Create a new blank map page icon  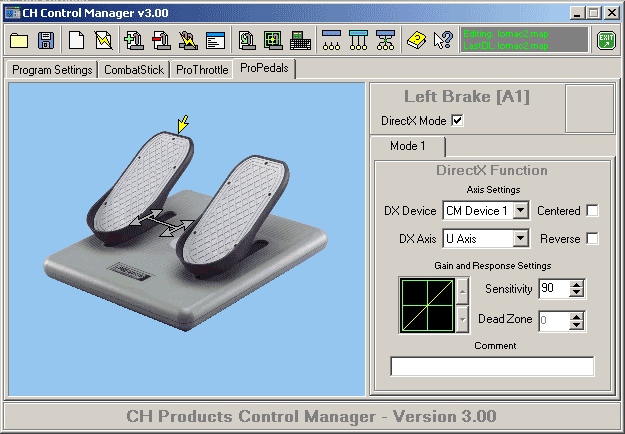coord(76,40)
